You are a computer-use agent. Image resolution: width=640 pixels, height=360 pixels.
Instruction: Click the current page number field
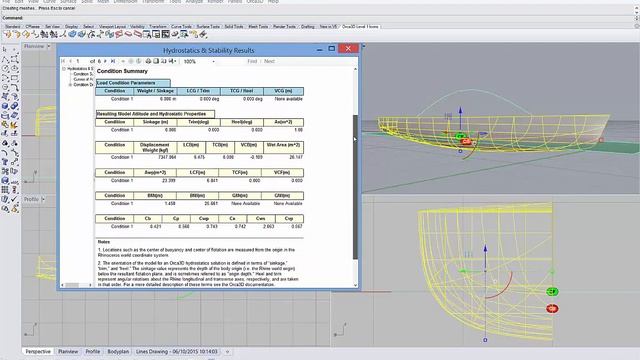click(x=81, y=61)
